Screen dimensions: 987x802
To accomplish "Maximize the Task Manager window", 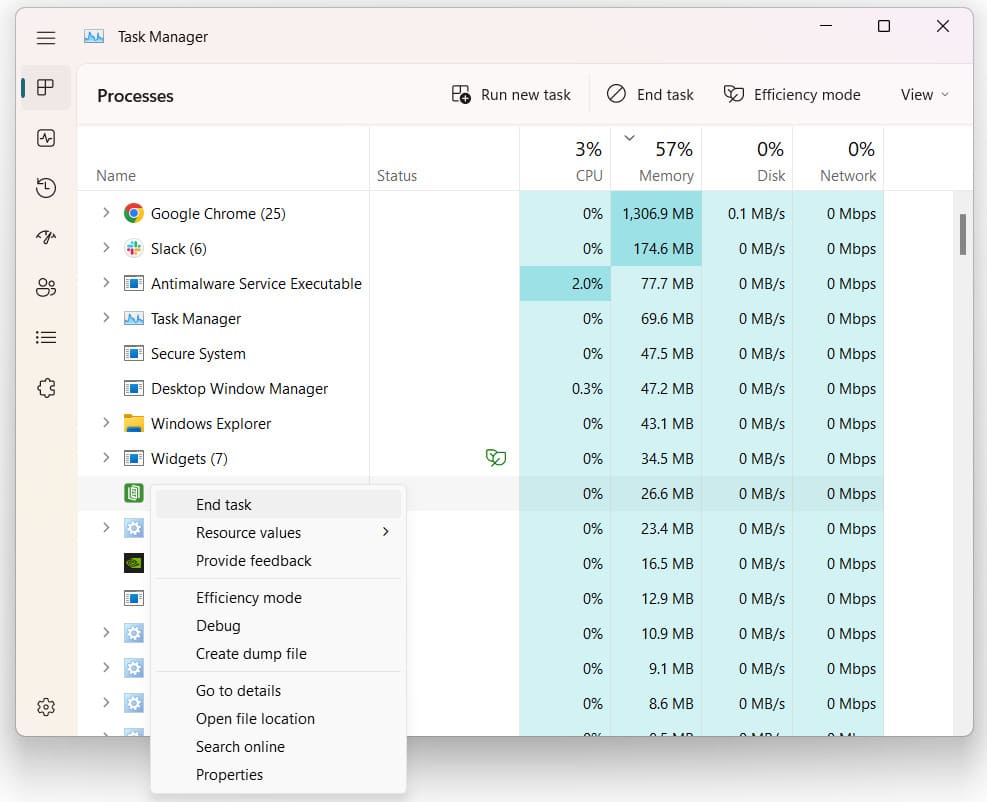I will tap(884, 26).
